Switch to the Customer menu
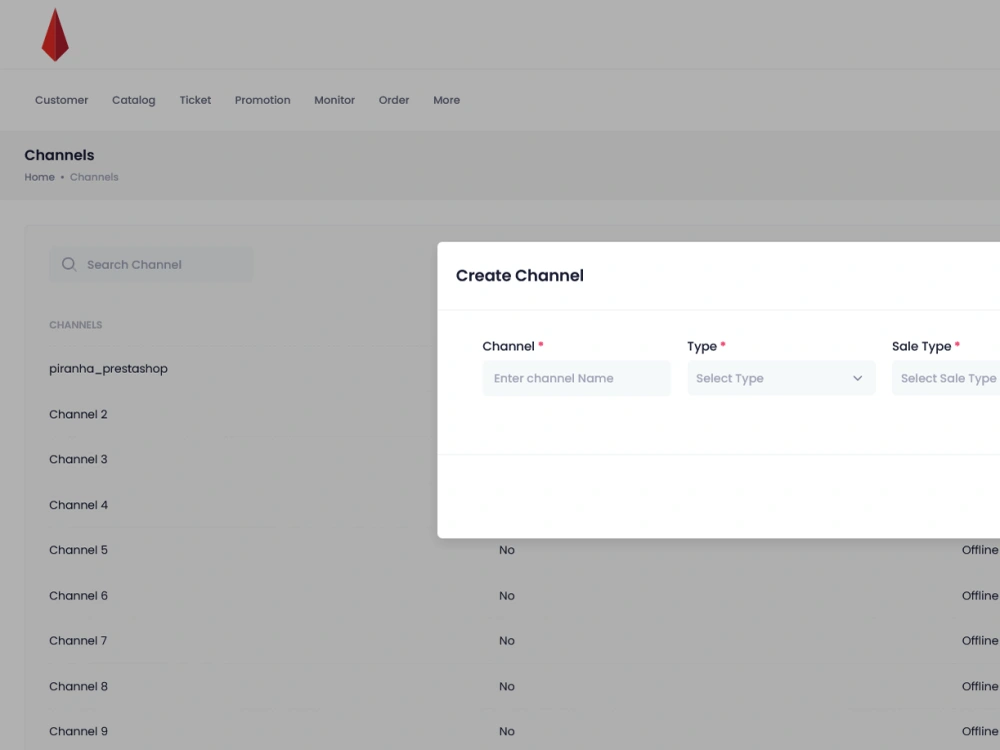 61,100
